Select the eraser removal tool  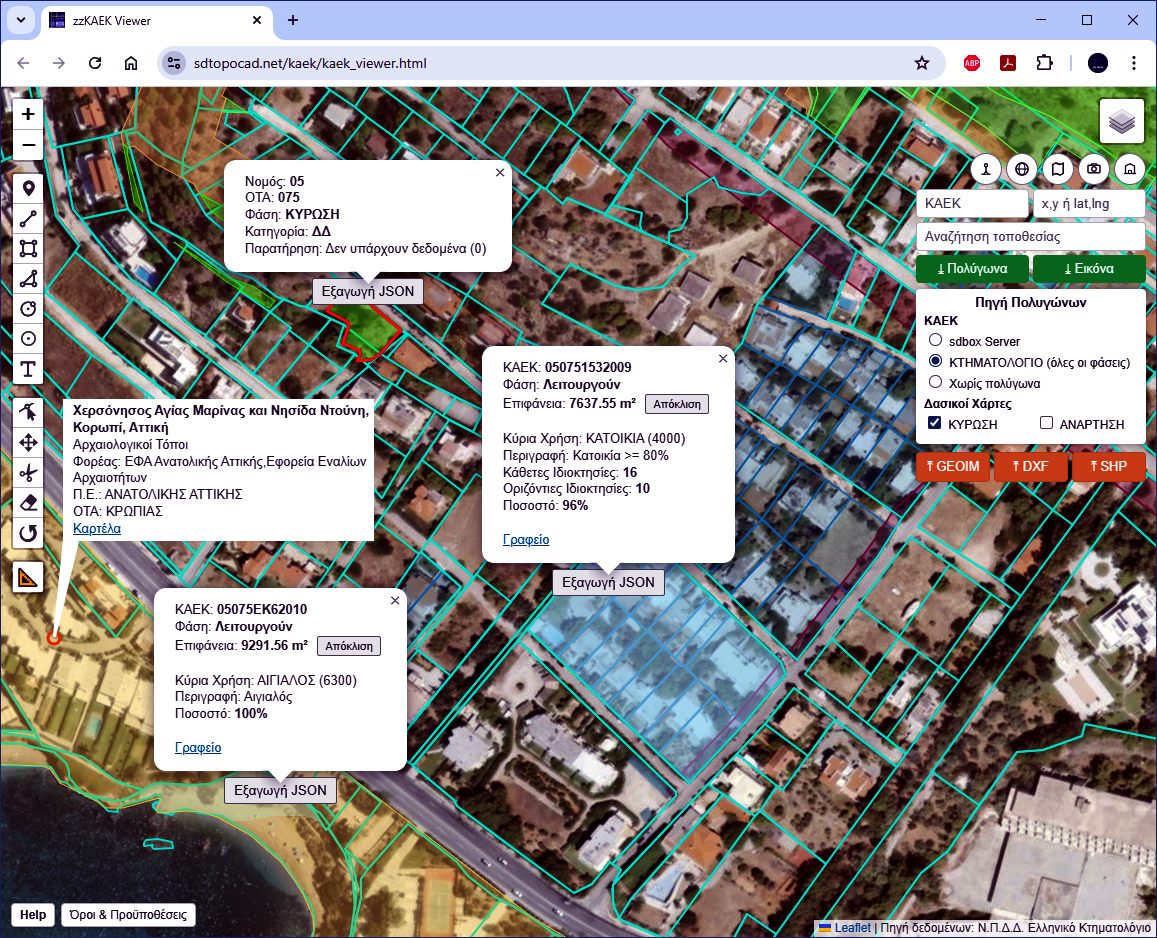tap(28, 502)
